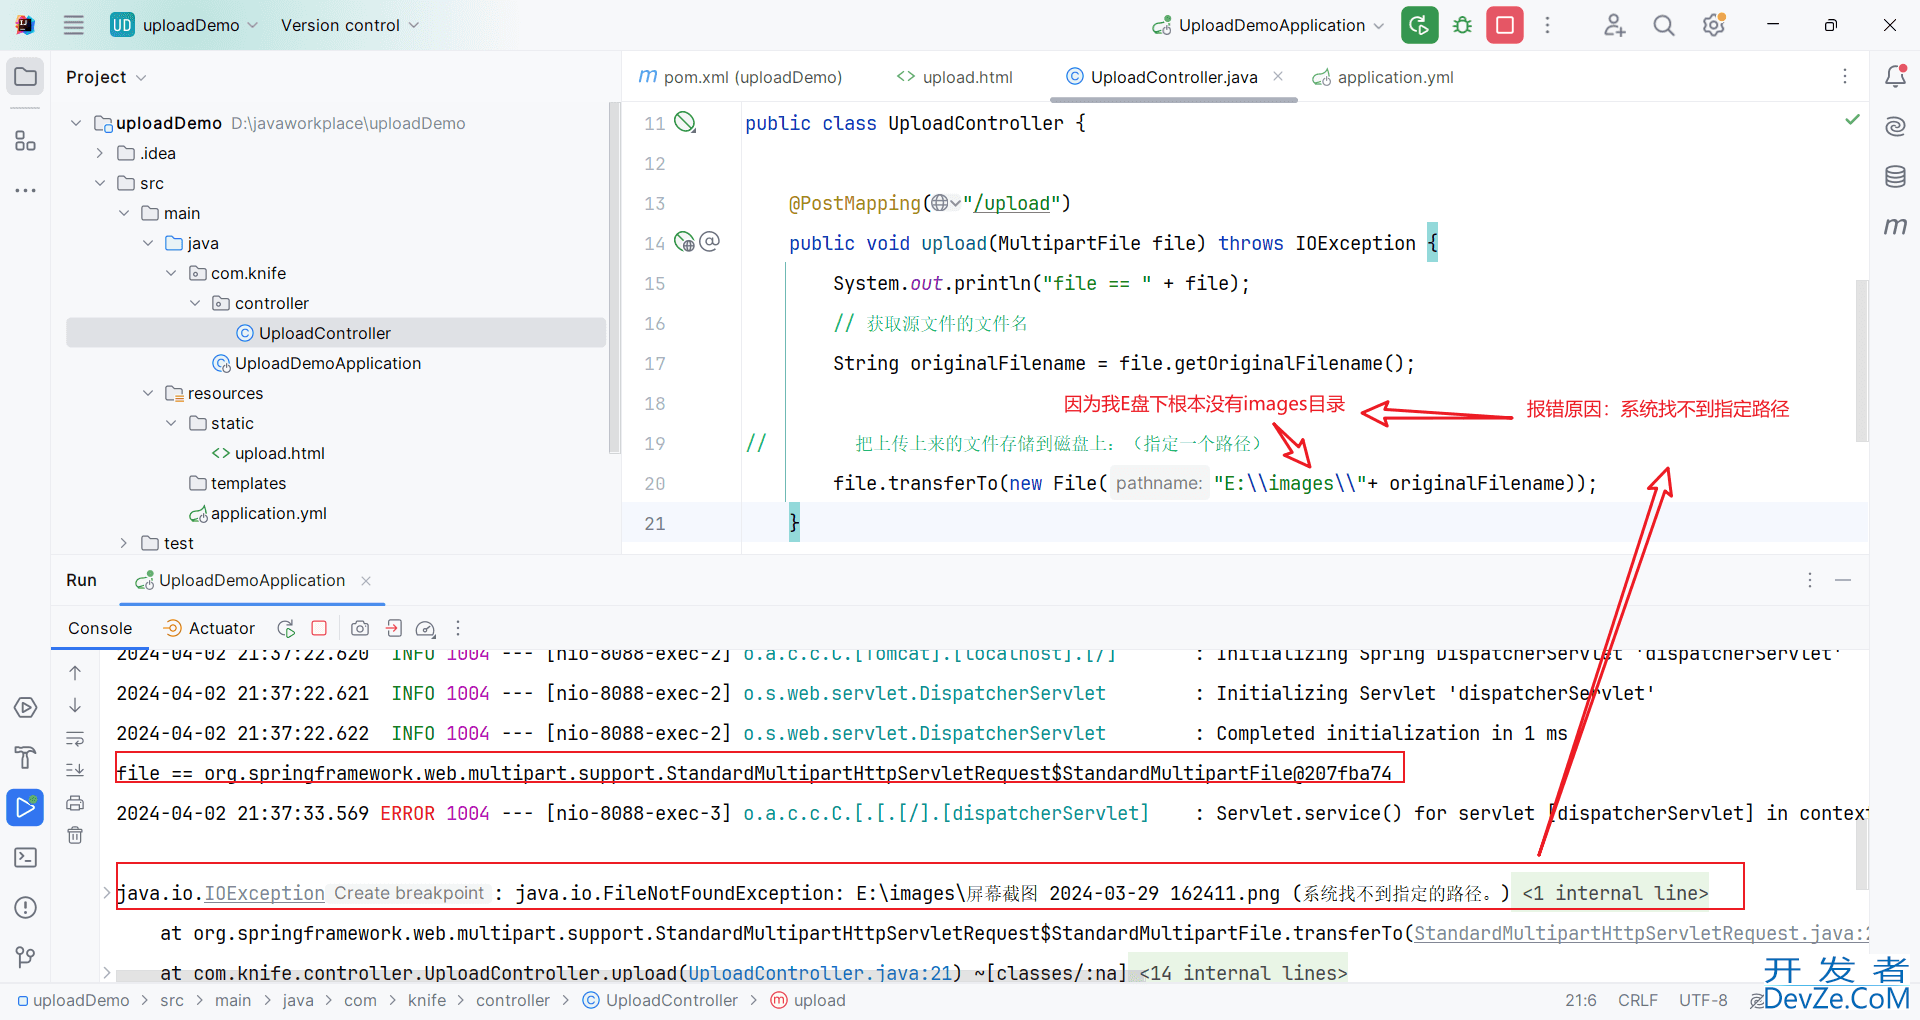Open the Maven tool window icon
This screenshot has height=1020, width=1920.
pos(1895,227)
